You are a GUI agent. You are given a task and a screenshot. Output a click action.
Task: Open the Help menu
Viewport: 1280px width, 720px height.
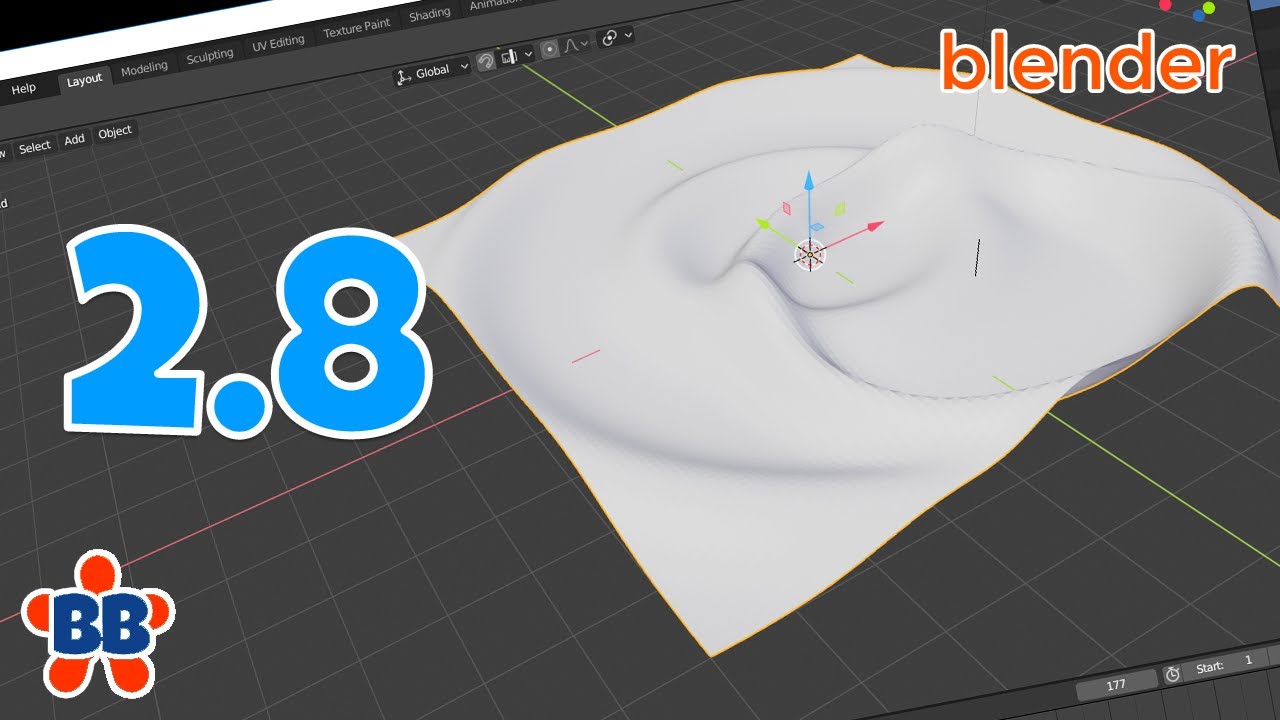coord(24,89)
